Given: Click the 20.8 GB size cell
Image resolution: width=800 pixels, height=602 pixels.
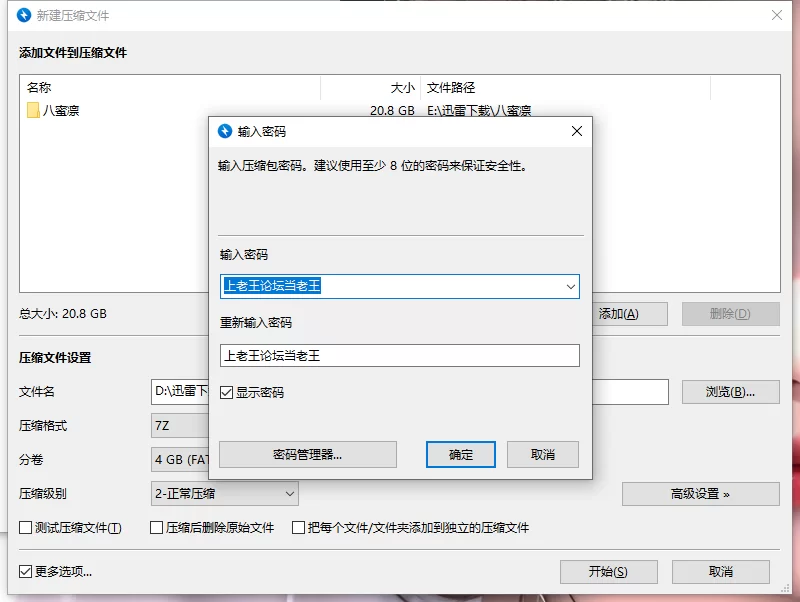Looking at the screenshot, I should (392, 111).
